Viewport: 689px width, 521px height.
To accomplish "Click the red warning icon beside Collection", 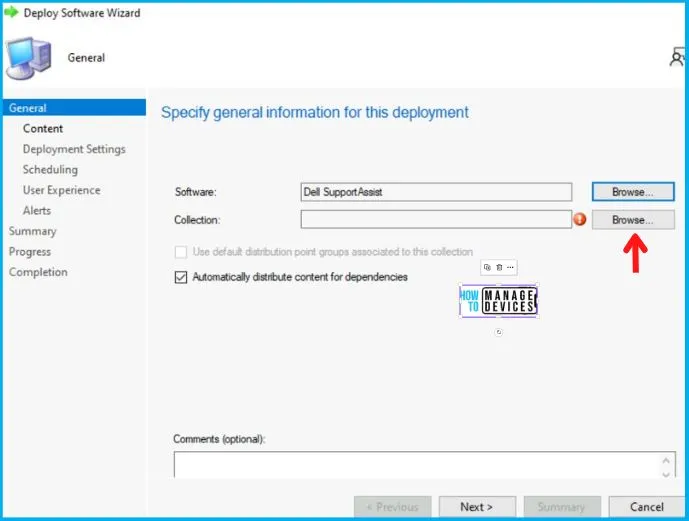I will point(580,220).
